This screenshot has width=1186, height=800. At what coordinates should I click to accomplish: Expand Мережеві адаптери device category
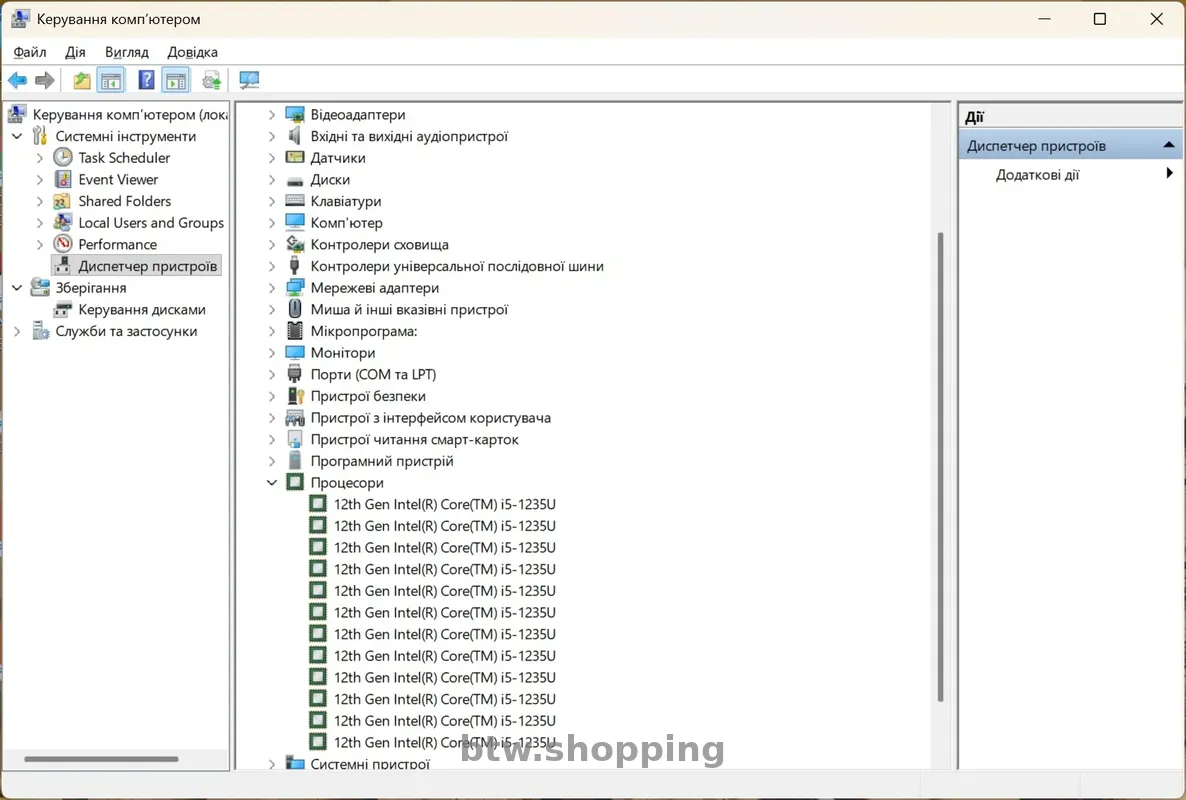(x=272, y=288)
